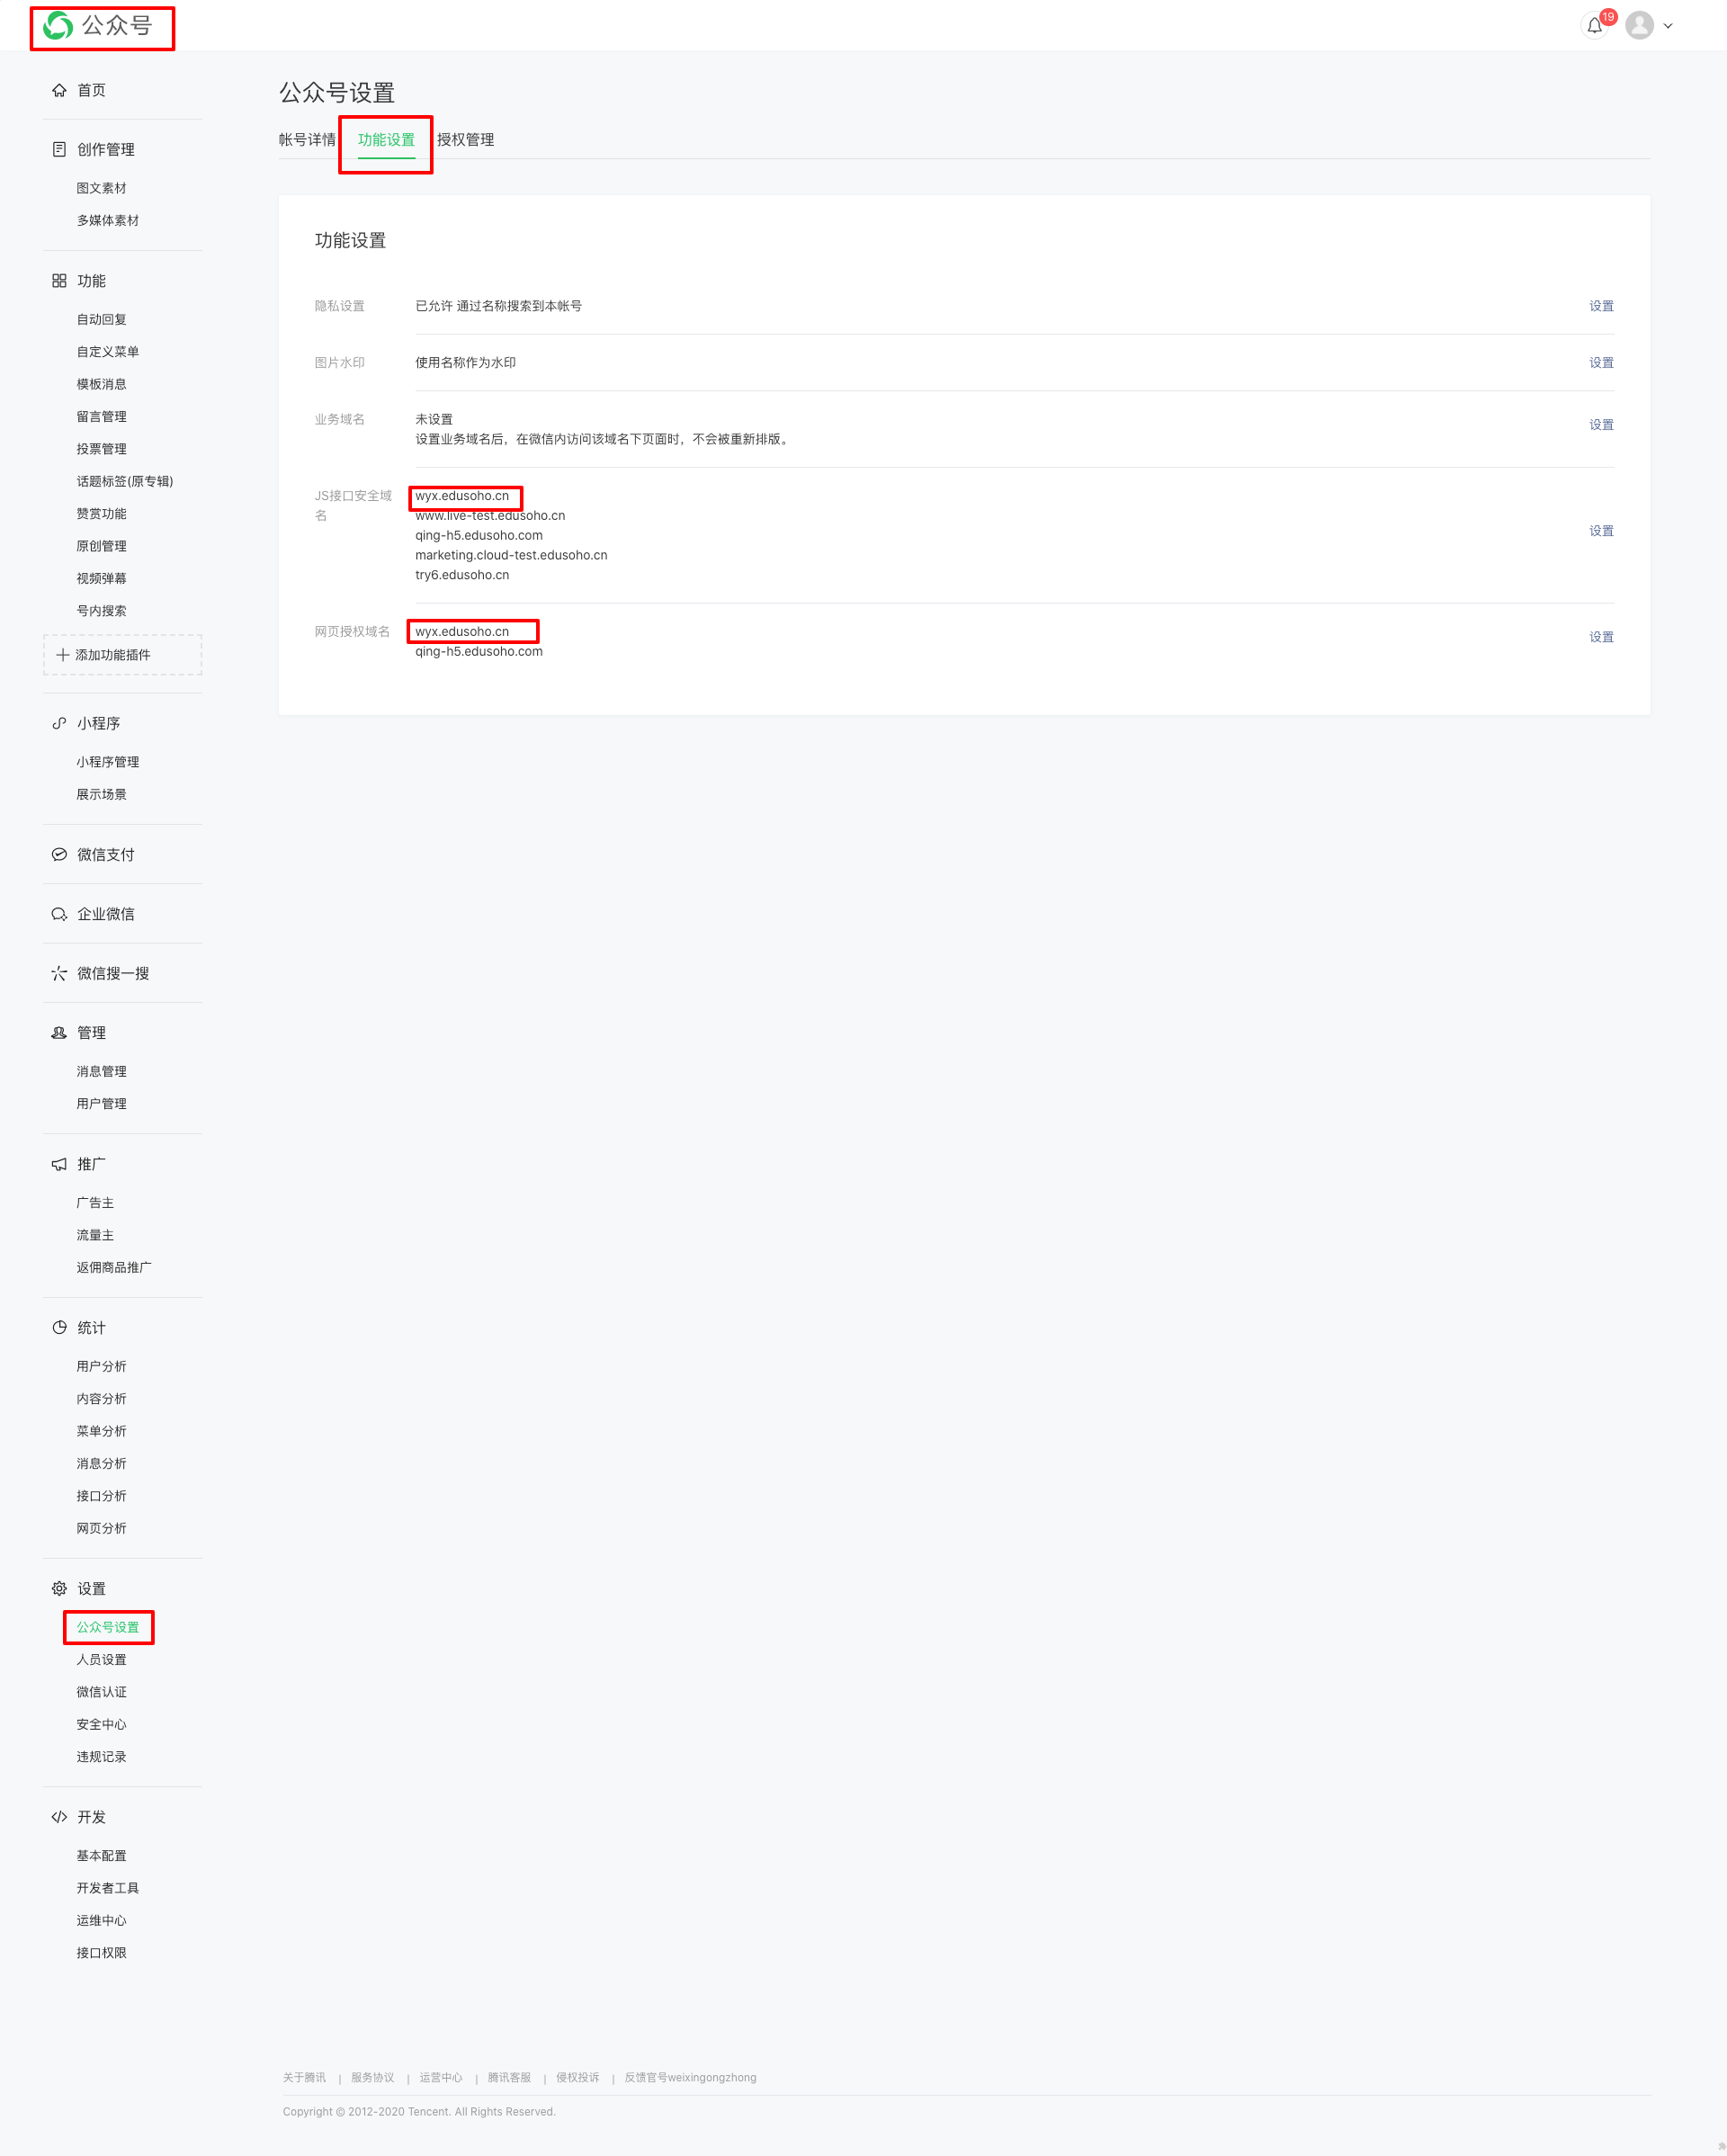The image size is (1727, 2156).
Task: Click 设置 link for JS接口安全域名
Action: 1601,531
